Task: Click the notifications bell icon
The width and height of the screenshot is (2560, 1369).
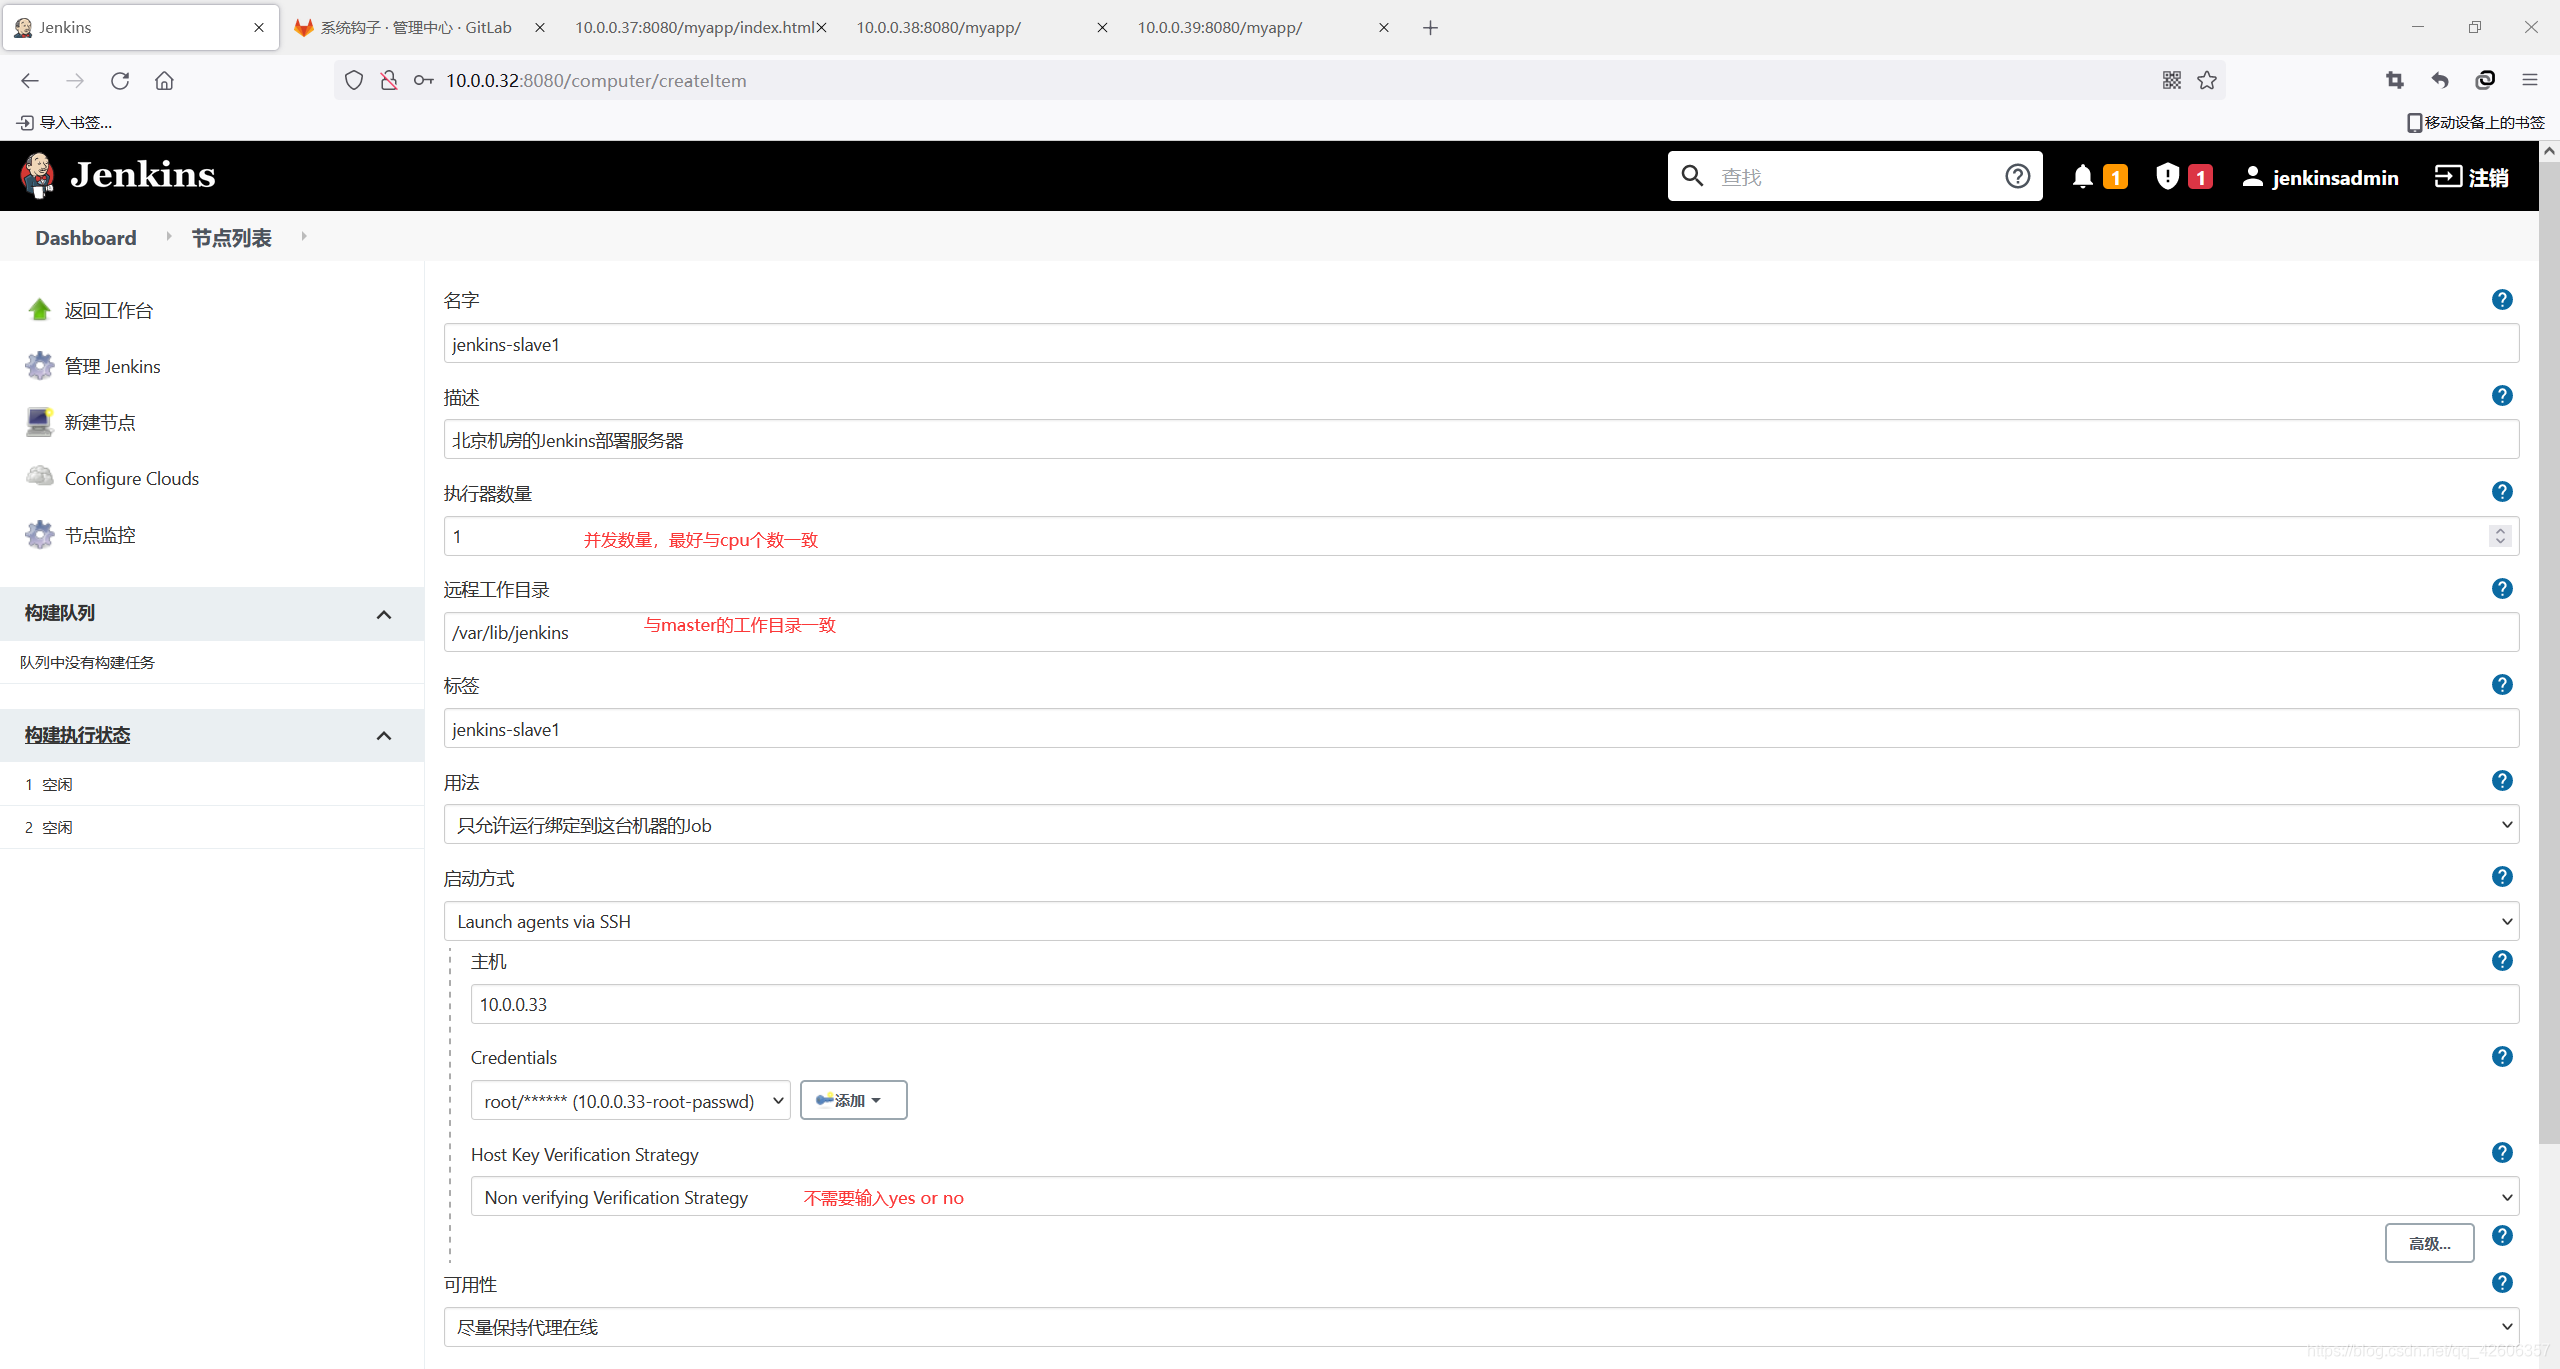Action: point(2082,177)
